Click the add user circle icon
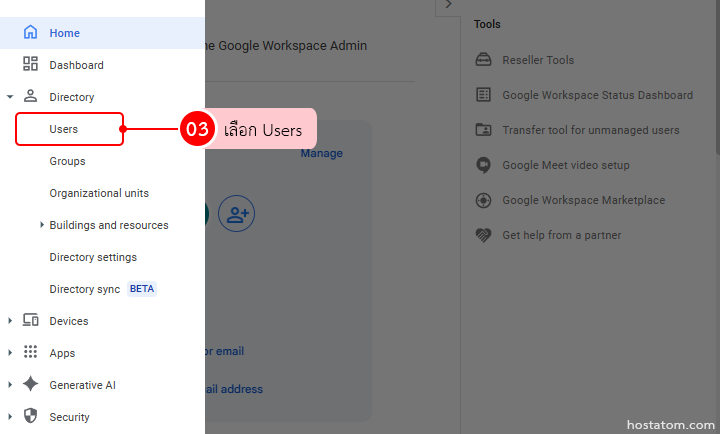 click(x=236, y=214)
